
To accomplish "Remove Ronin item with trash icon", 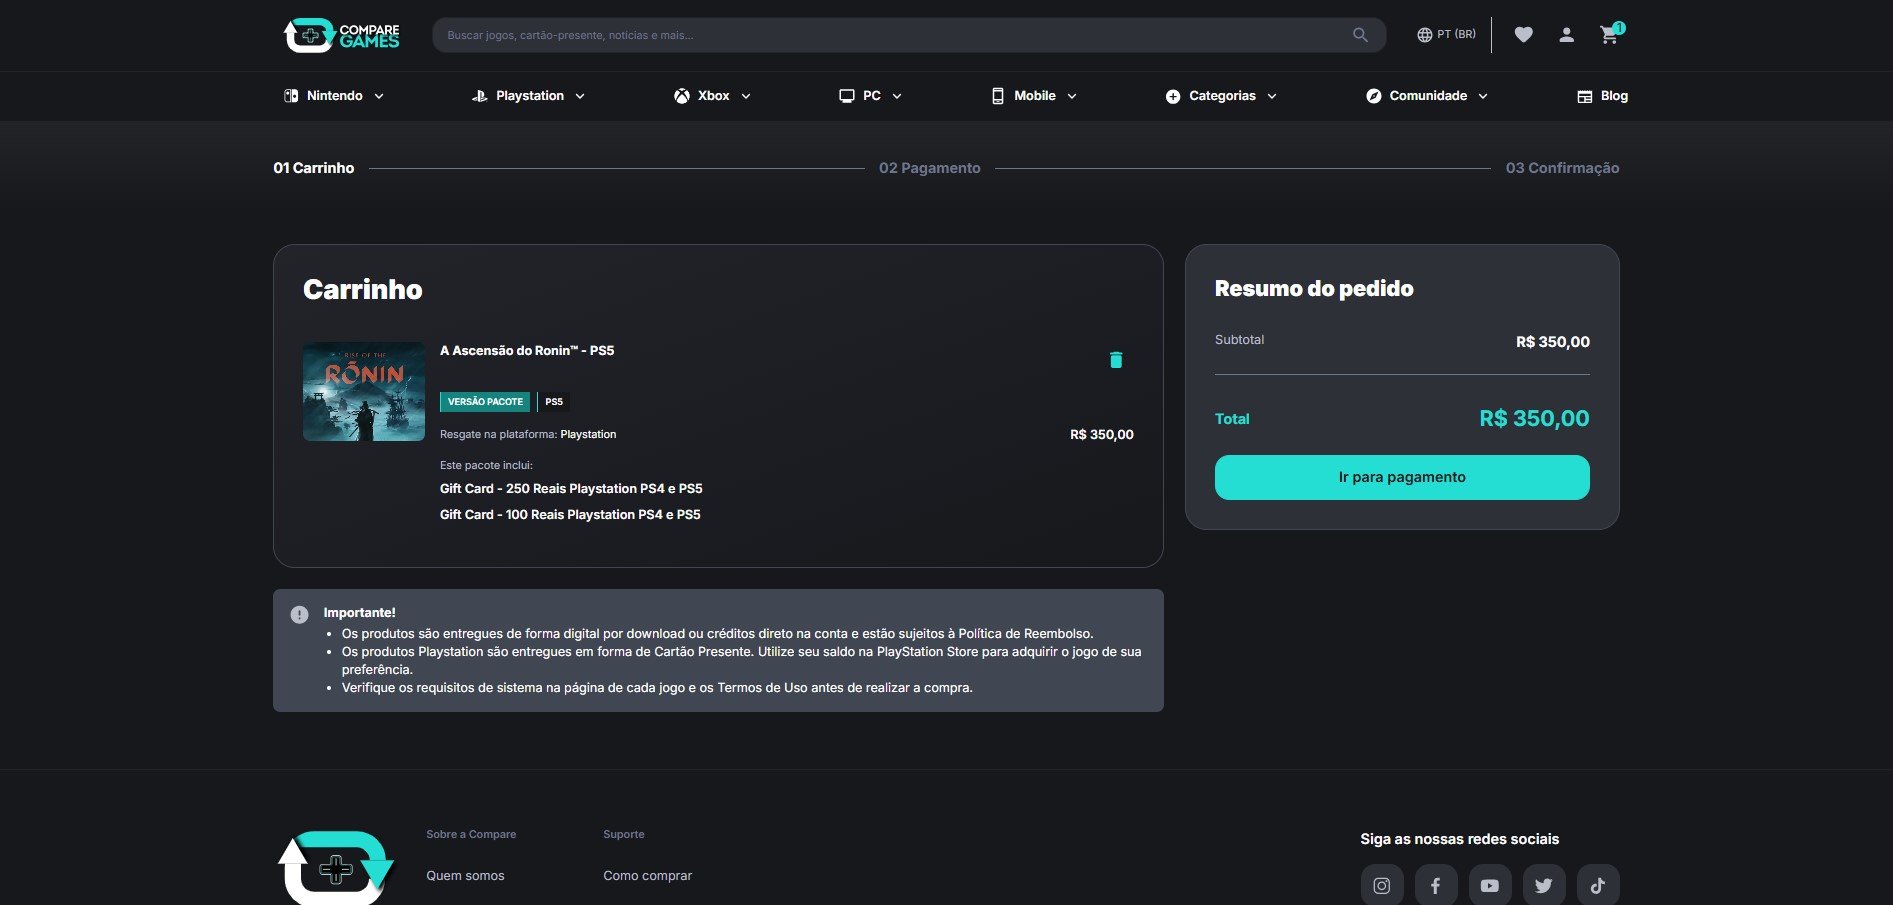I will tap(1116, 360).
